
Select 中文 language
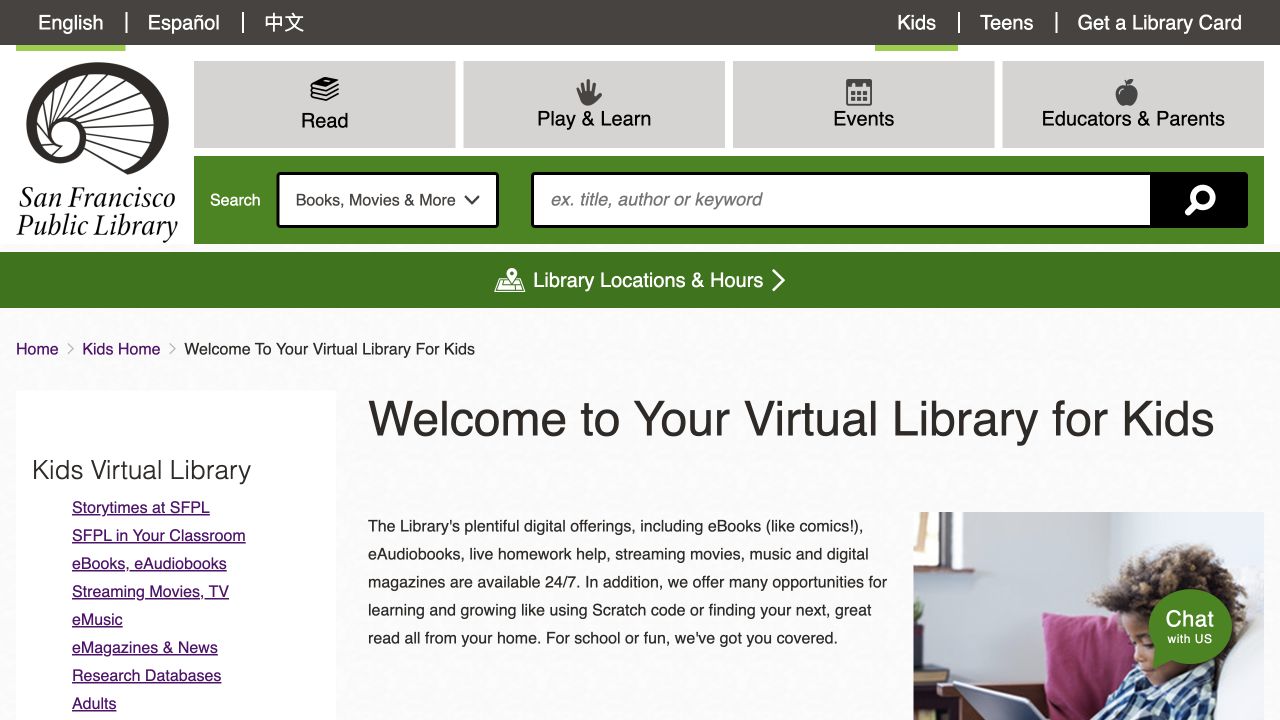click(284, 22)
